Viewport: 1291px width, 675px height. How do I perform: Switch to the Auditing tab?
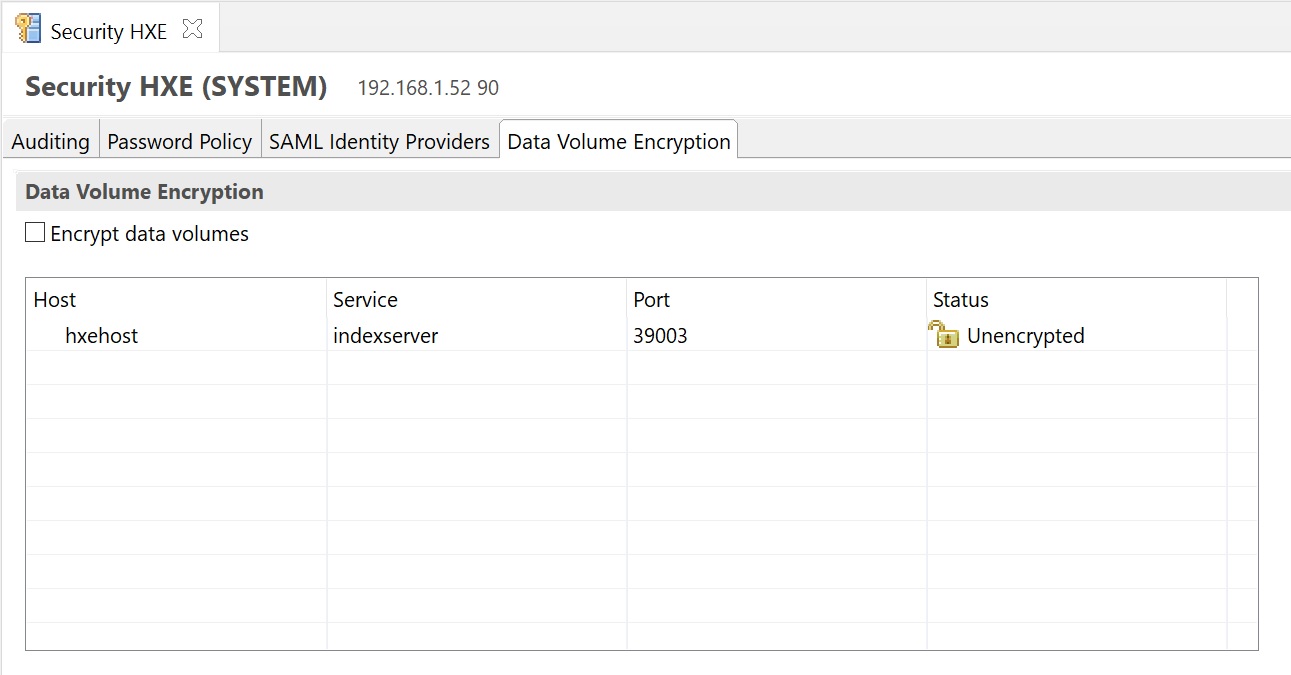click(x=50, y=141)
